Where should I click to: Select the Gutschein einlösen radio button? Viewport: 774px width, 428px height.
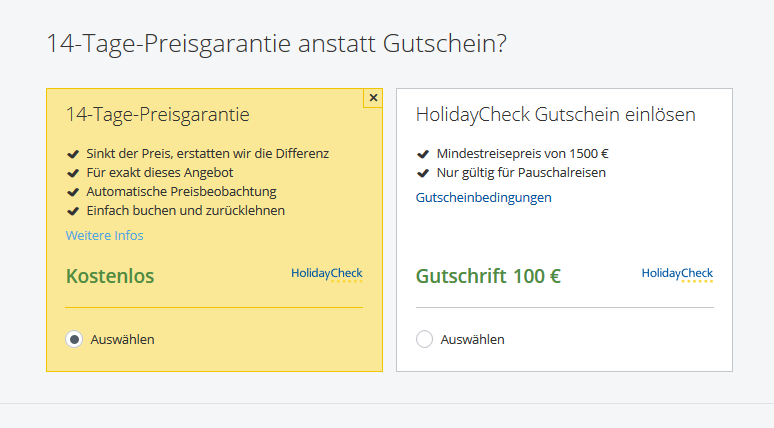[x=425, y=339]
